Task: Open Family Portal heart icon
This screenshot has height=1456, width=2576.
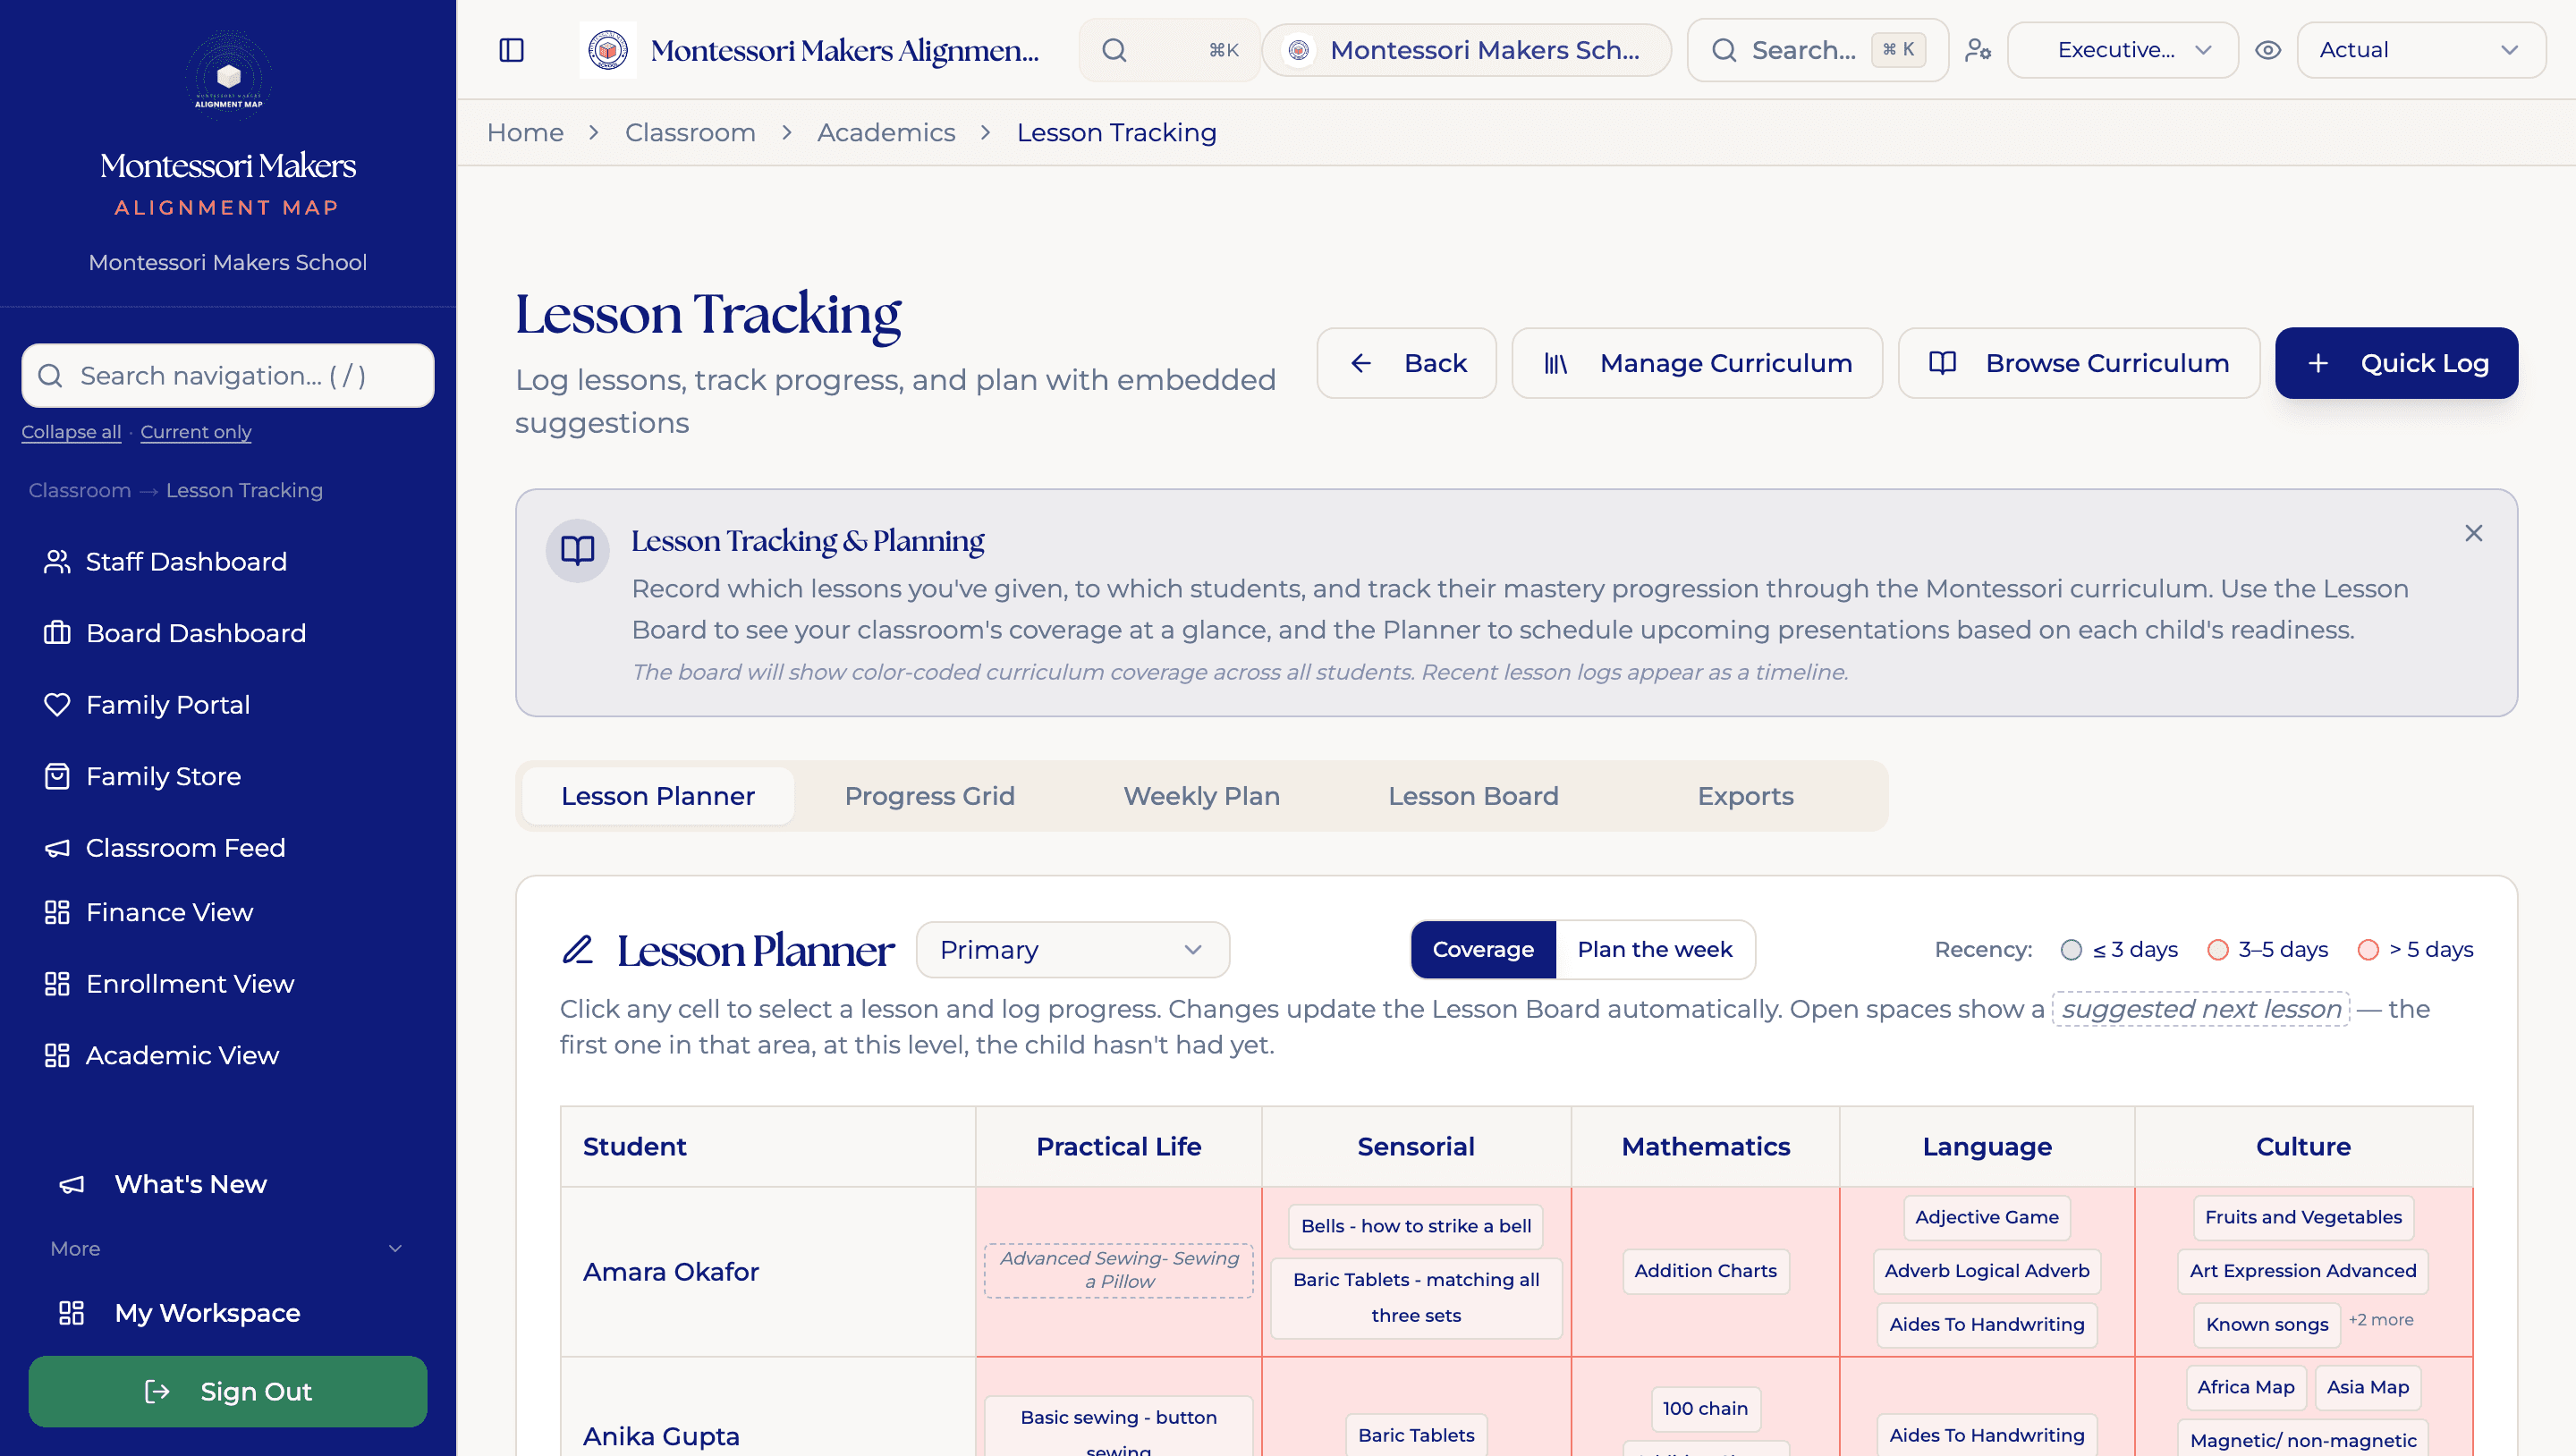Action: (x=57, y=705)
